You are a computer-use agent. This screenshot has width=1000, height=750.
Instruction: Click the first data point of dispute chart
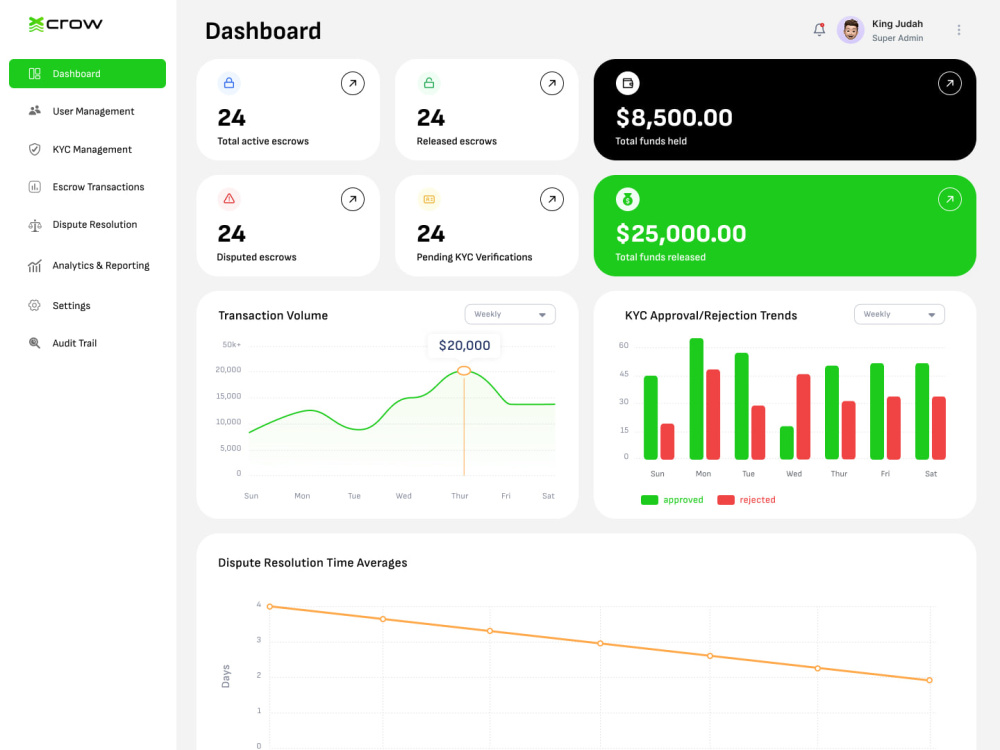pos(270,607)
